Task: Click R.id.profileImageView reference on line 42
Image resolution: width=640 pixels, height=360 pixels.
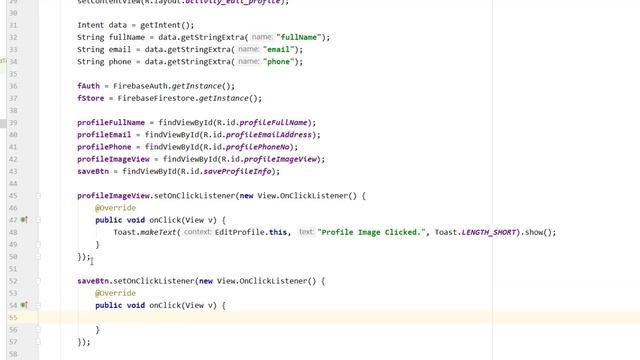Action: (x=269, y=159)
